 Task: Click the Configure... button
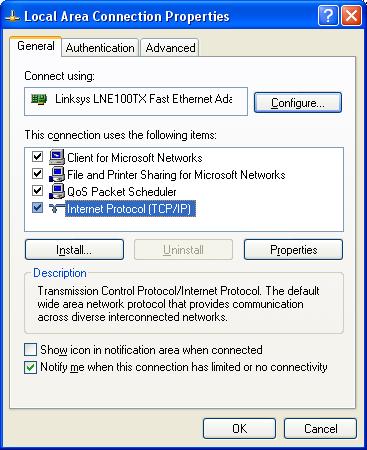click(x=298, y=103)
